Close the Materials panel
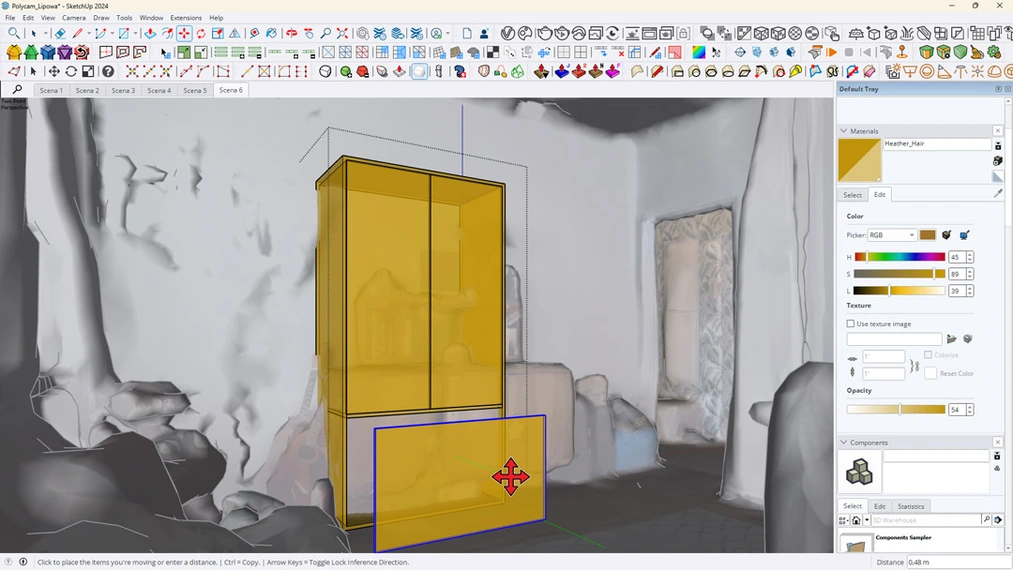 (997, 131)
